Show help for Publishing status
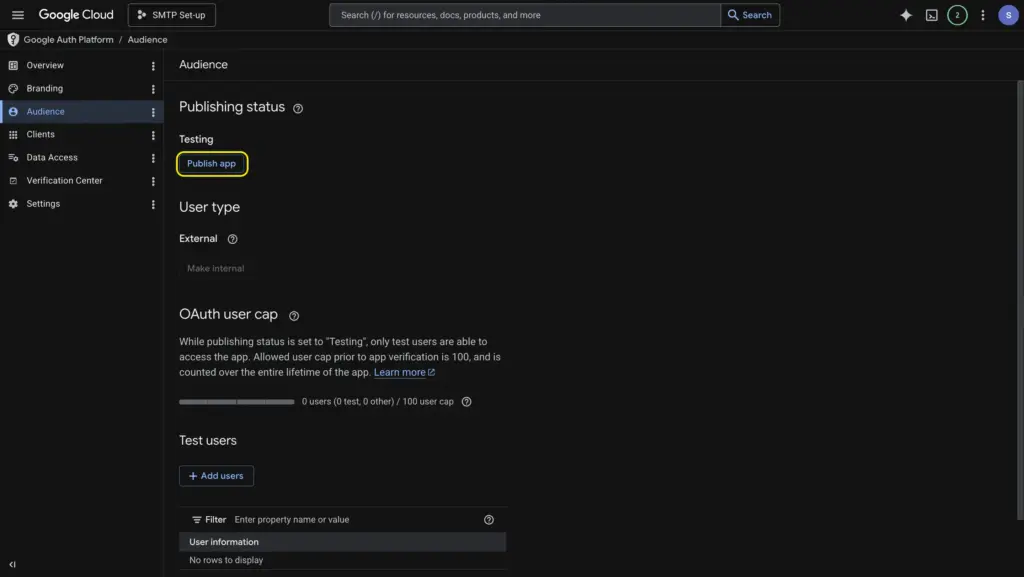The image size is (1024, 577). point(298,108)
